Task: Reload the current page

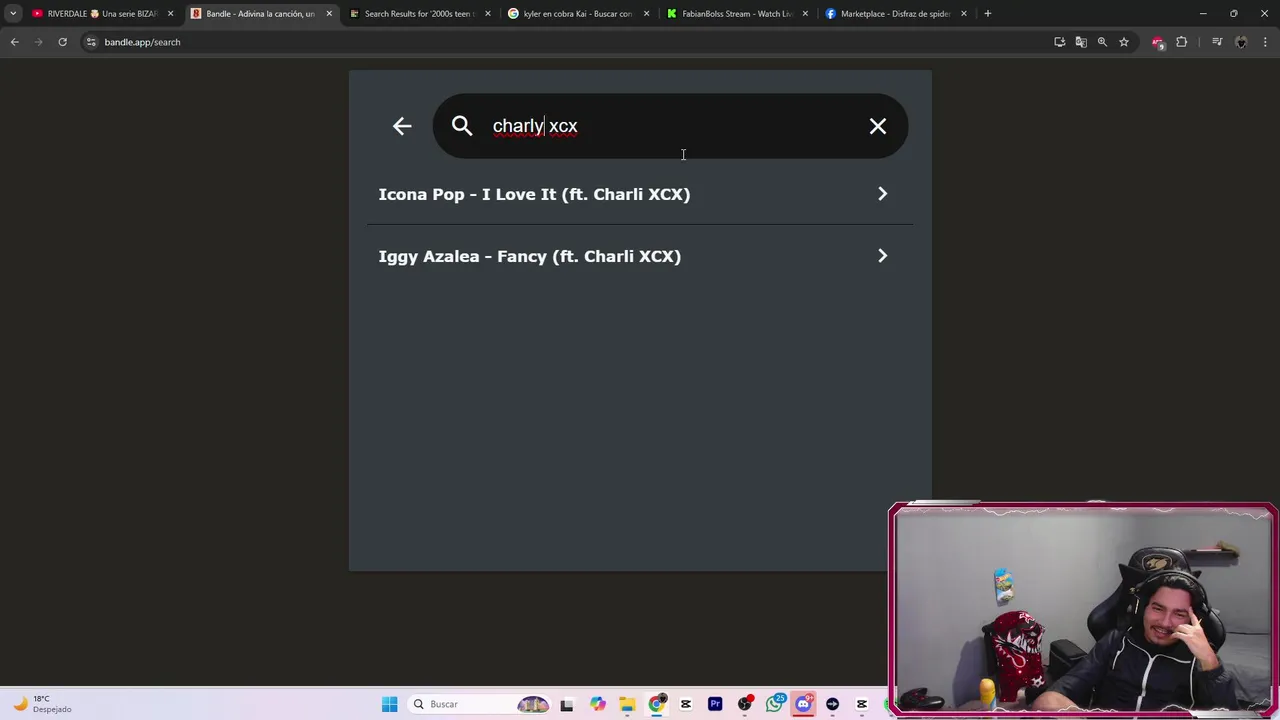Action: [x=62, y=42]
